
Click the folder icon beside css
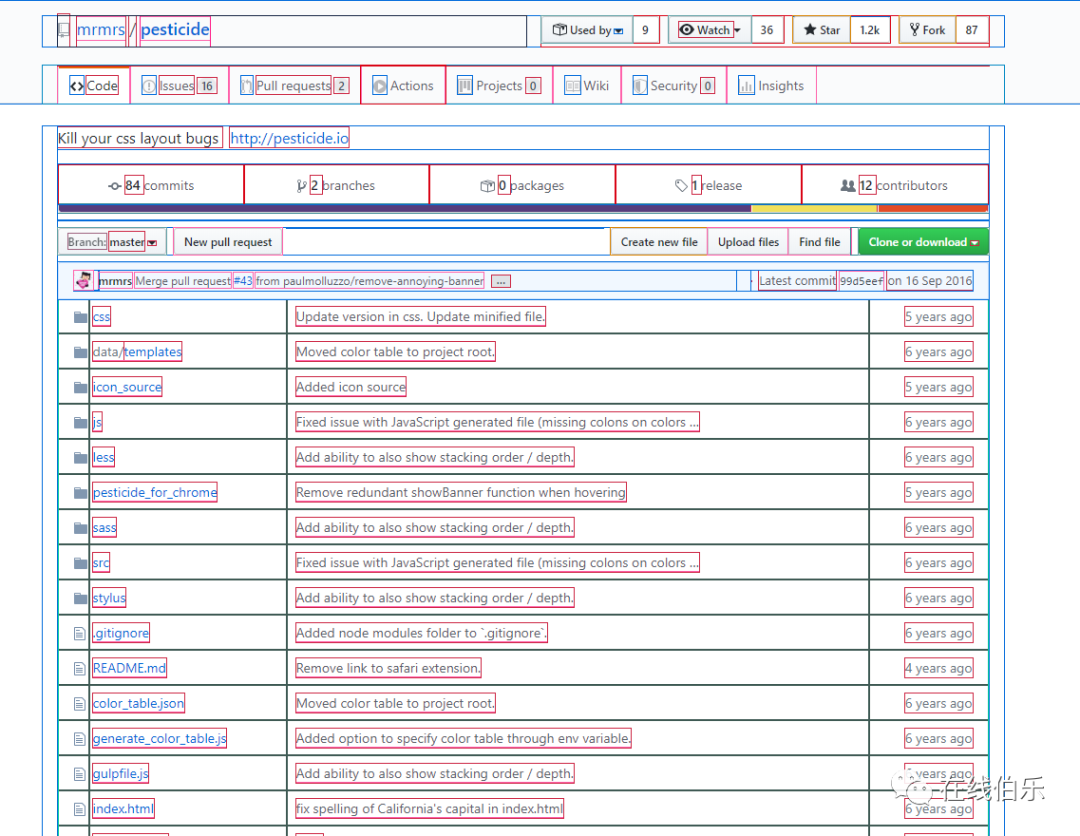coord(81,317)
